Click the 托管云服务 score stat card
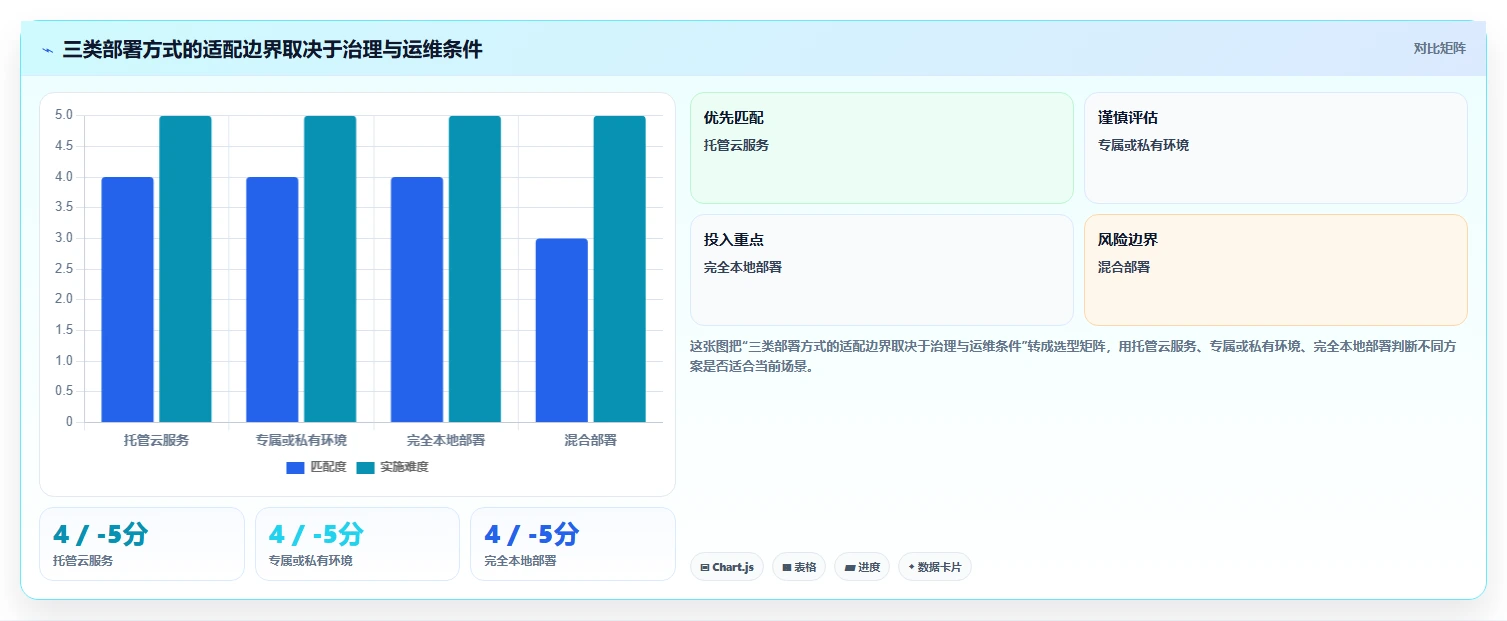This screenshot has width=1507, height=621. click(x=142, y=544)
